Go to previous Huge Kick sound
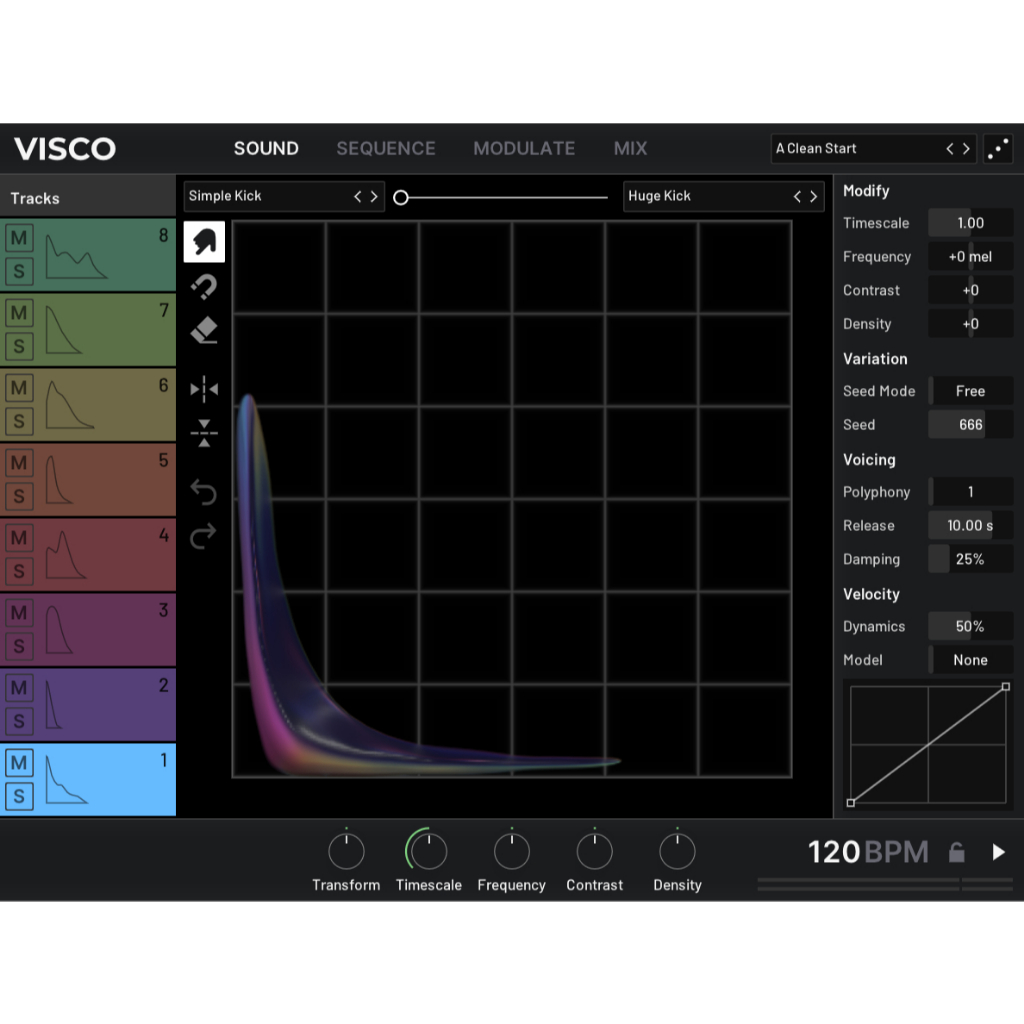1024x1024 pixels. [x=797, y=197]
